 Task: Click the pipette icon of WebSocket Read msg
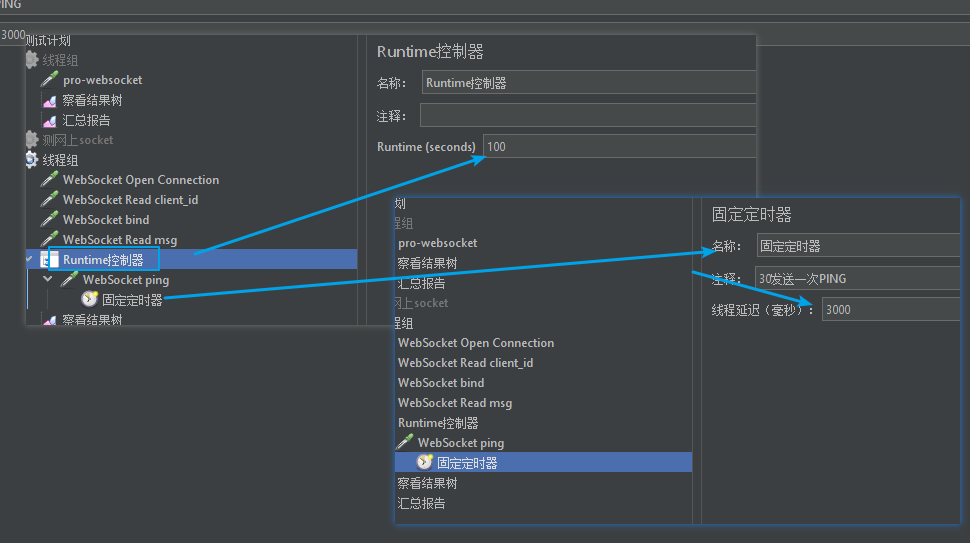point(49,239)
